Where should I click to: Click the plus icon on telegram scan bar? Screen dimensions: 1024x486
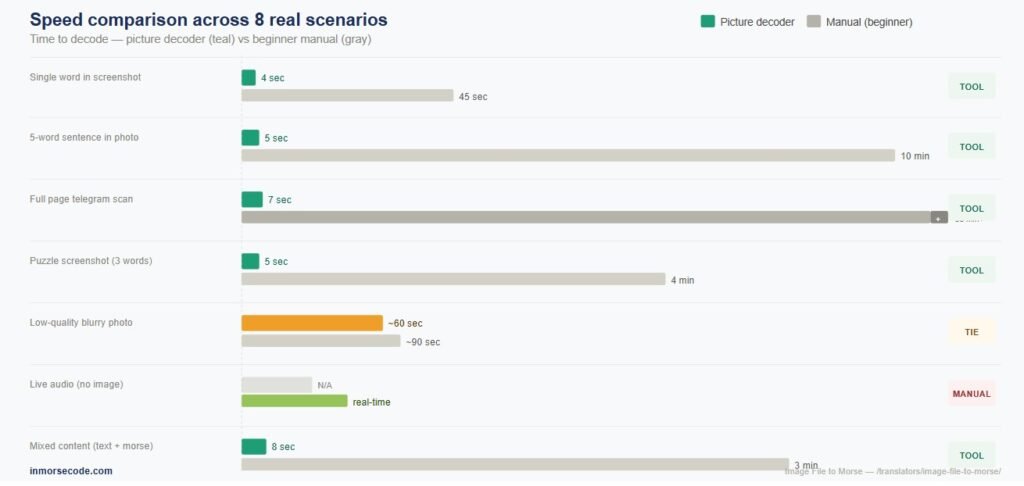(x=938, y=217)
